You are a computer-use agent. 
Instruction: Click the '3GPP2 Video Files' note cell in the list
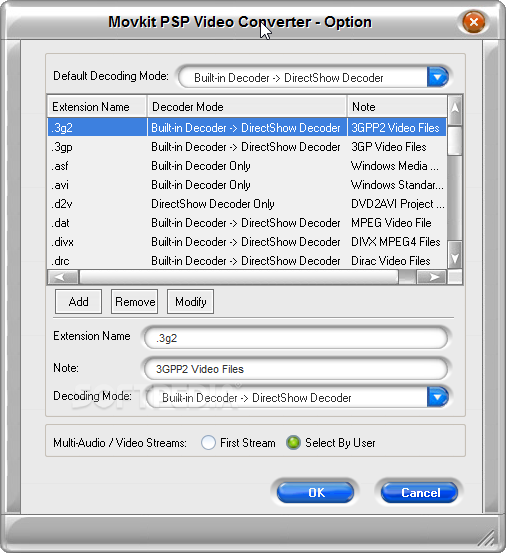point(395,127)
